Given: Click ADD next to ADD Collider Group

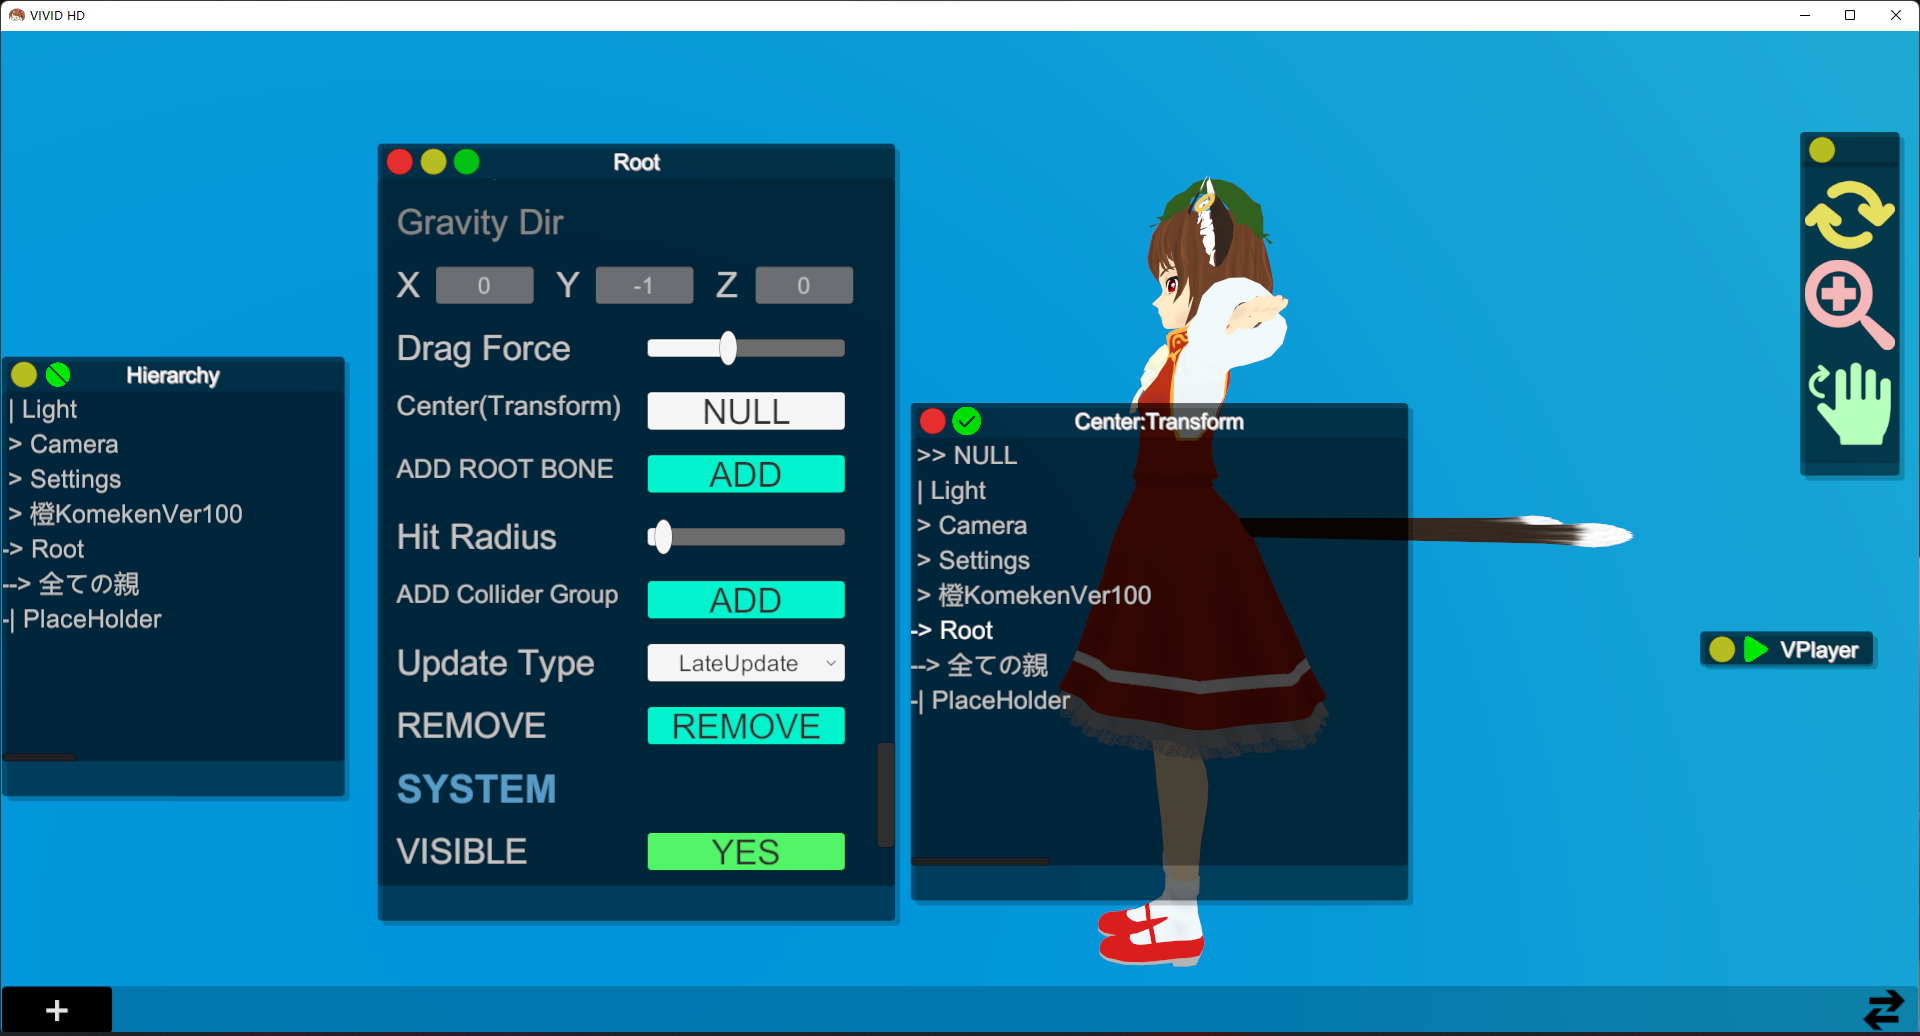Looking at the screenshot, I should (x=746, y=600).
